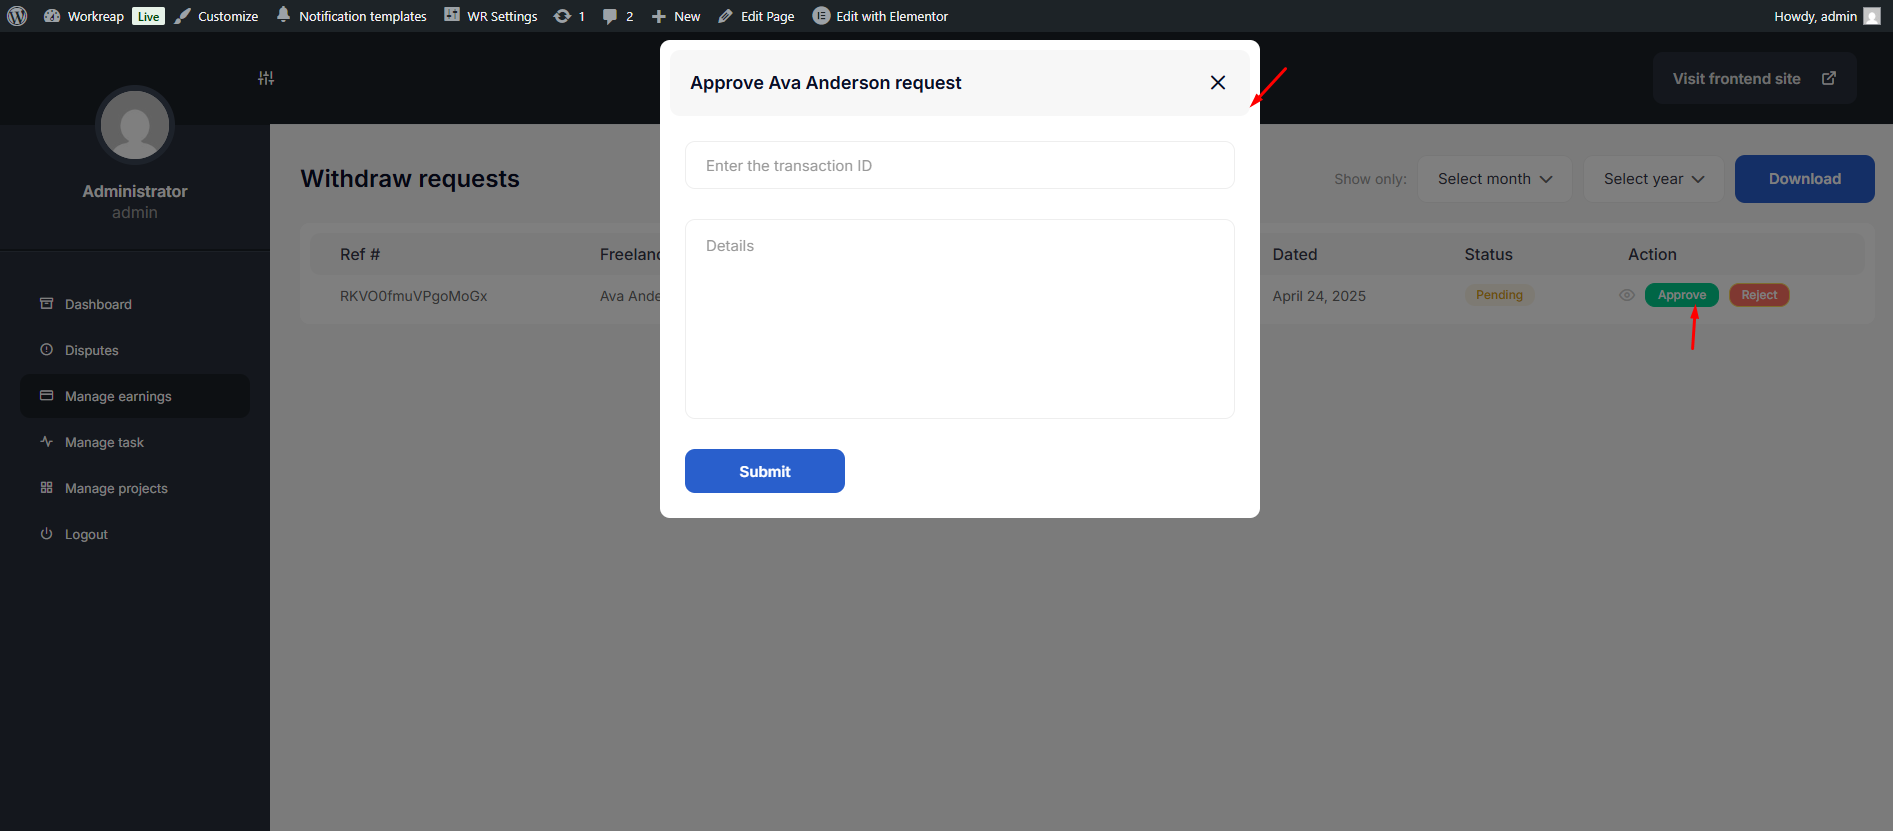Open the comments bubble icon
Image resolution: width=1893 pixels, height=831 pixels.
coord(610,16)
